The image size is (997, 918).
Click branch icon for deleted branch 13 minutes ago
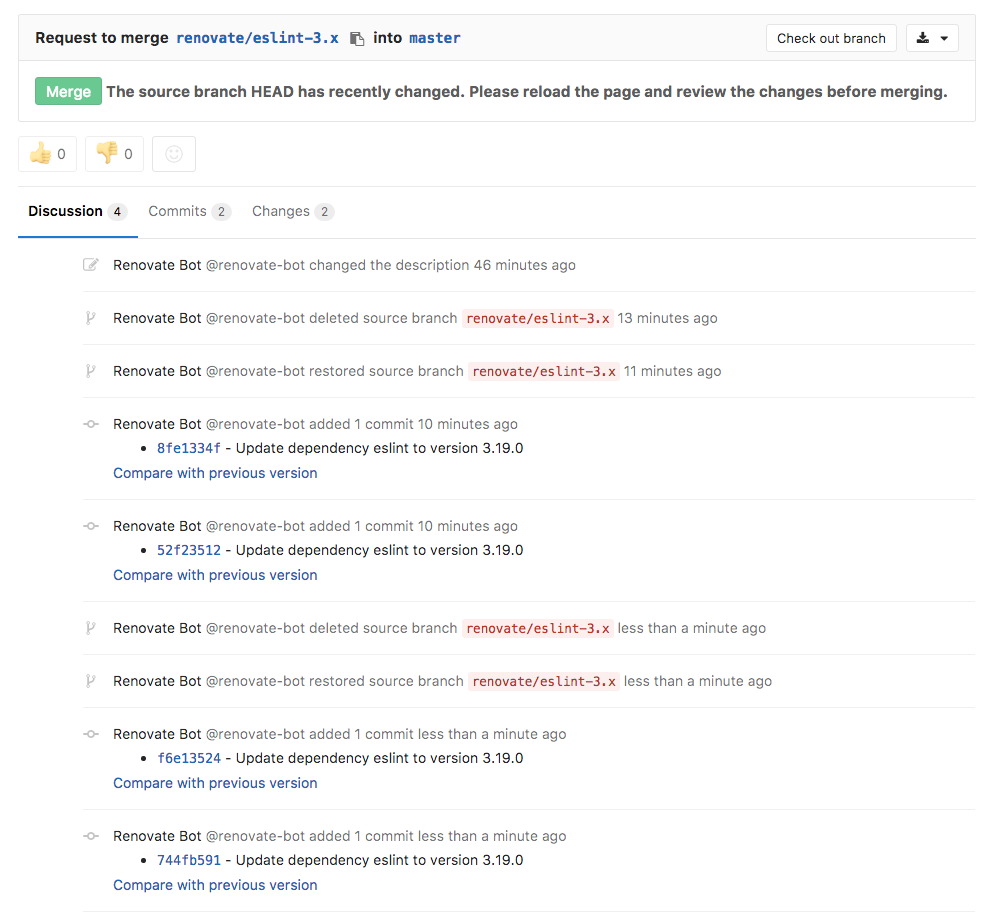[91, 318]
